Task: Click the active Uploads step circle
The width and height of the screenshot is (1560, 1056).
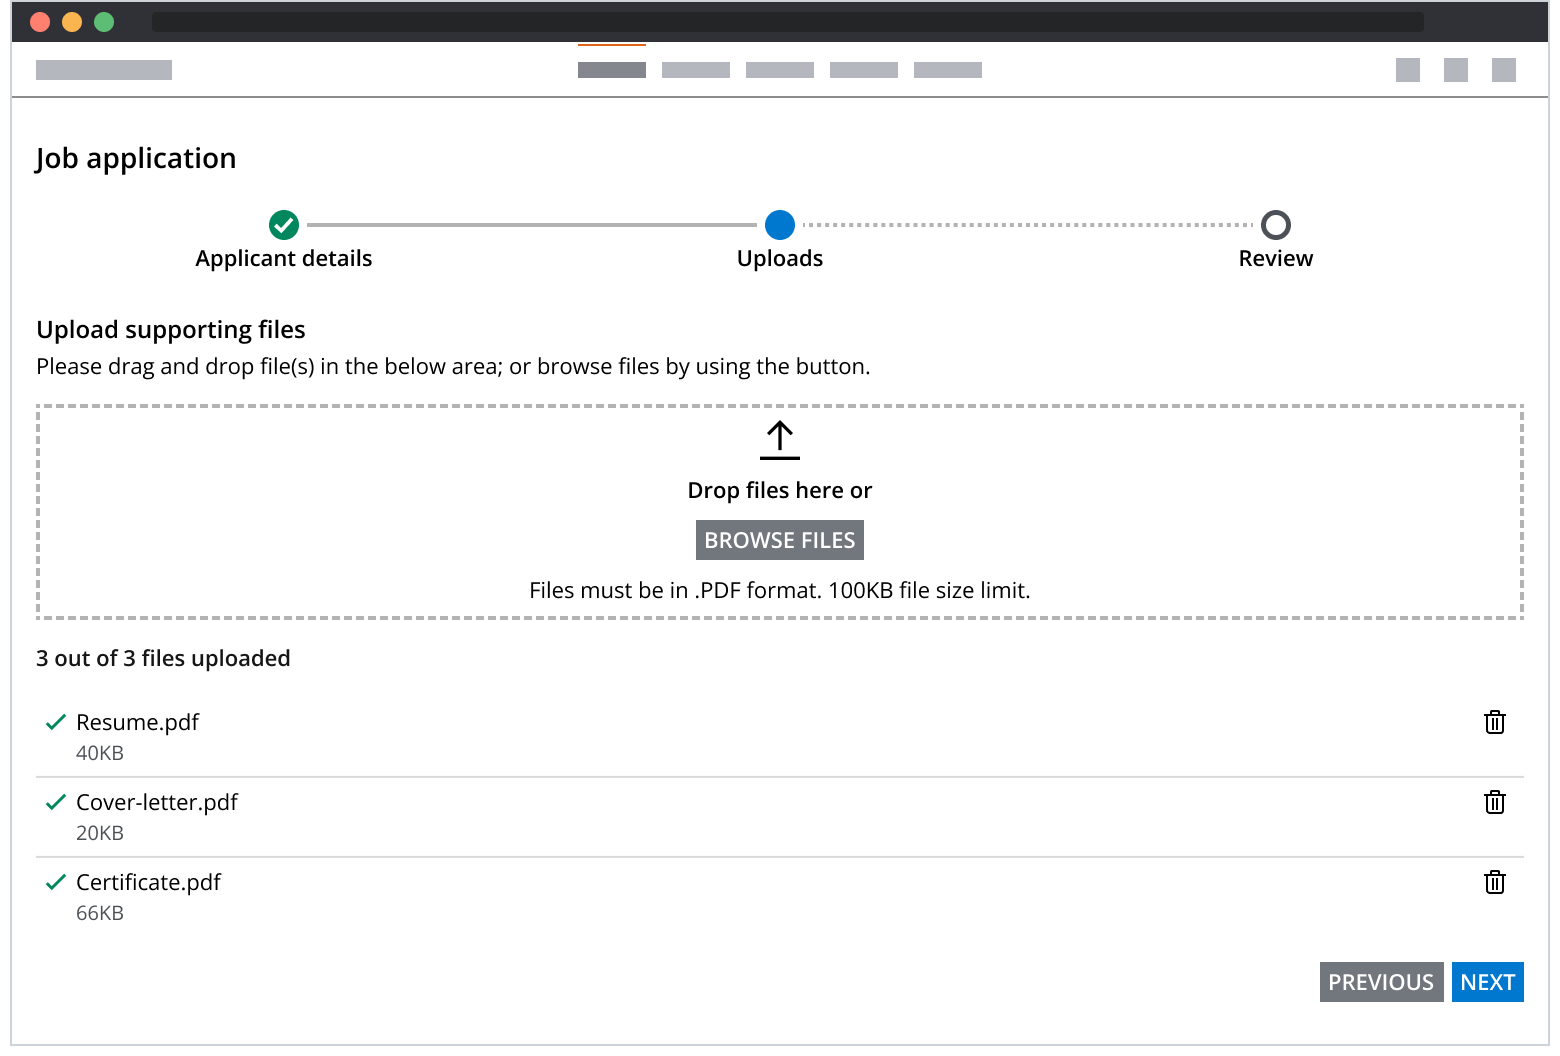Action: point(780,225)
